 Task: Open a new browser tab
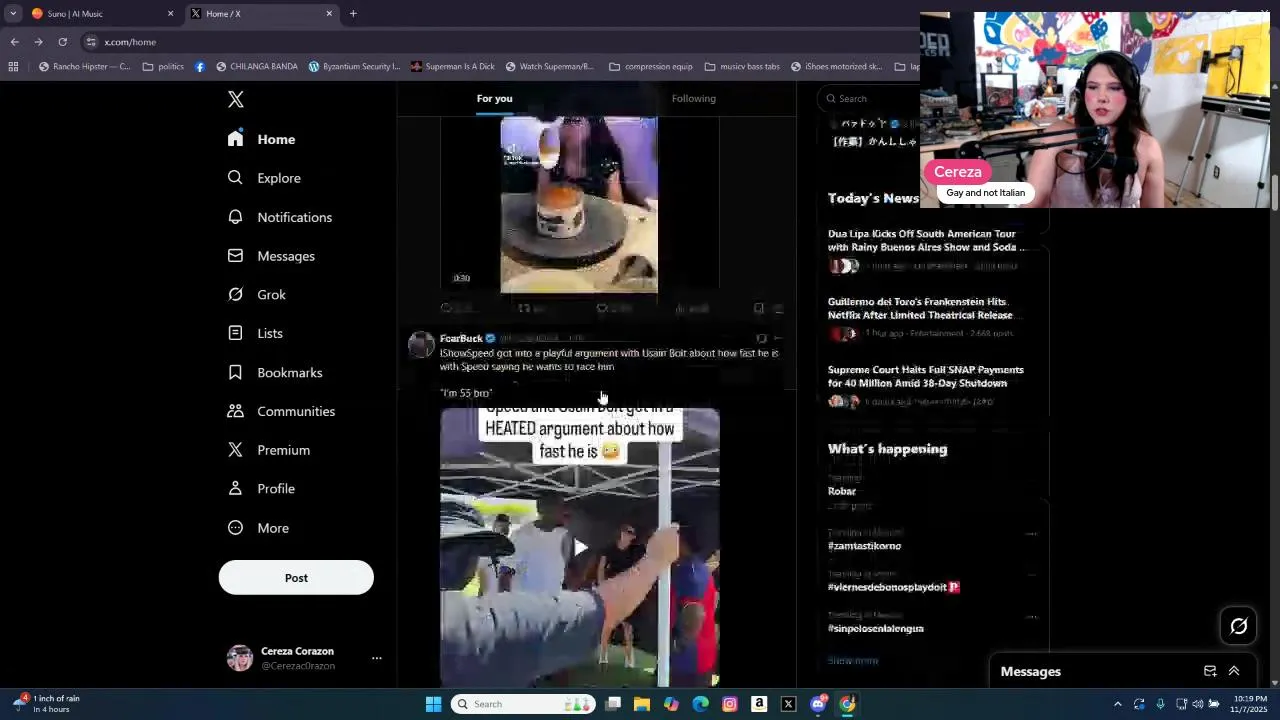pyautogui.click(x=353, y=14)
